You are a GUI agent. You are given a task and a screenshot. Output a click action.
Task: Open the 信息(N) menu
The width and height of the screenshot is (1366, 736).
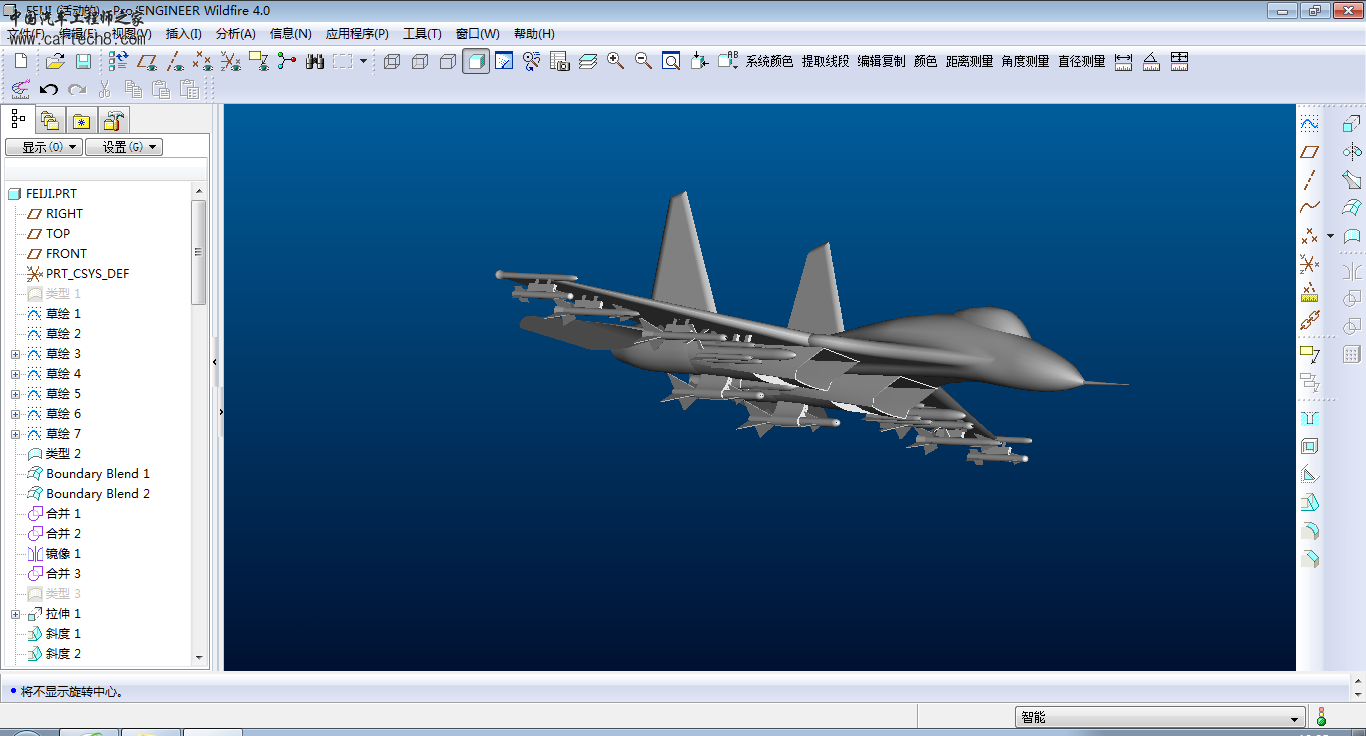291,34
